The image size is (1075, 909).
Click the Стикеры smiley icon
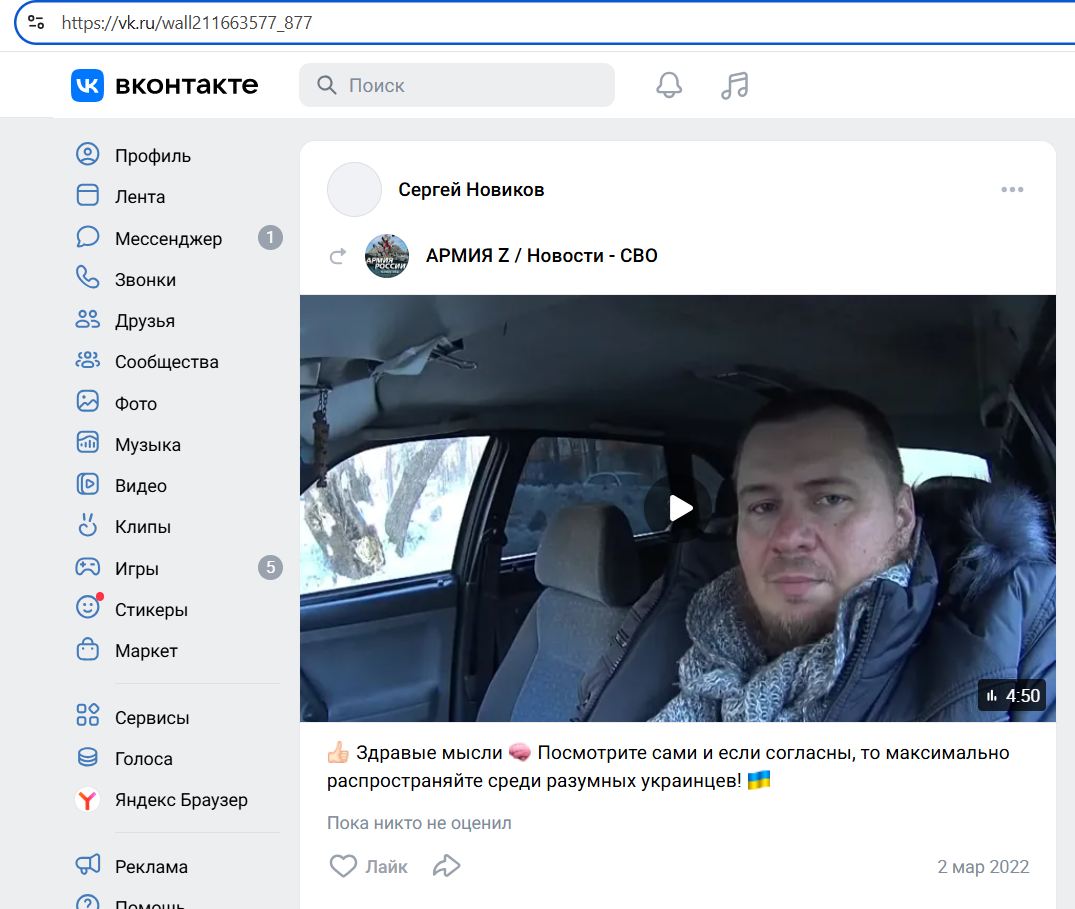pos(88,607)
